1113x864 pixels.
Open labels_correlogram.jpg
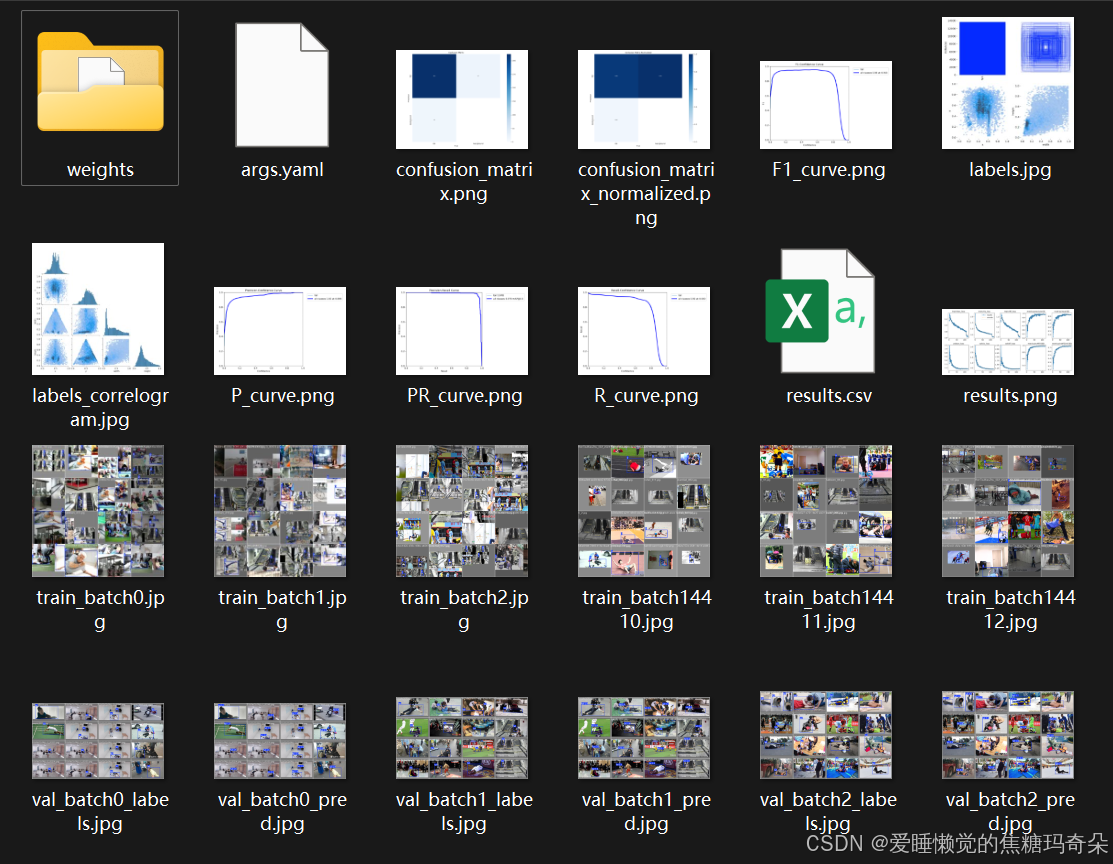click(97, 308)
